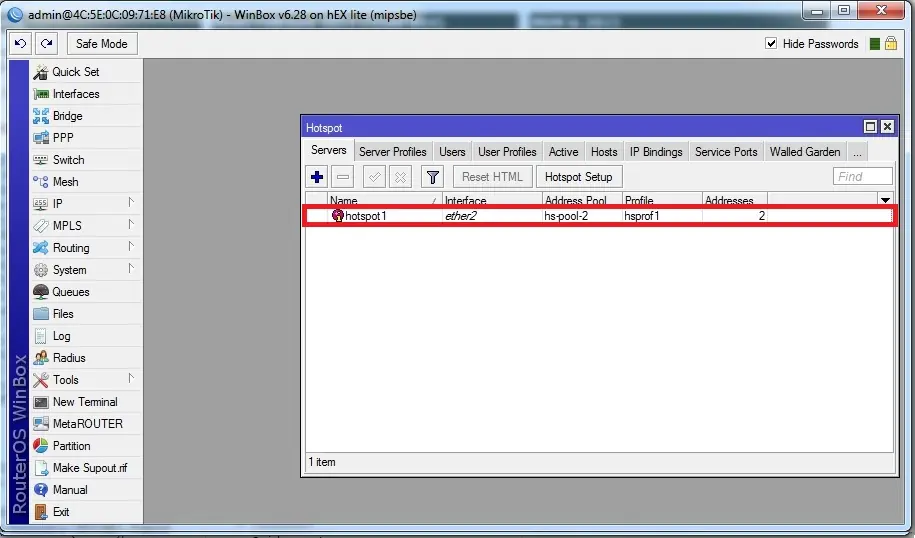Screen dimensions: 915x538
Task: Open the Partition section
Action: (86, 446)
